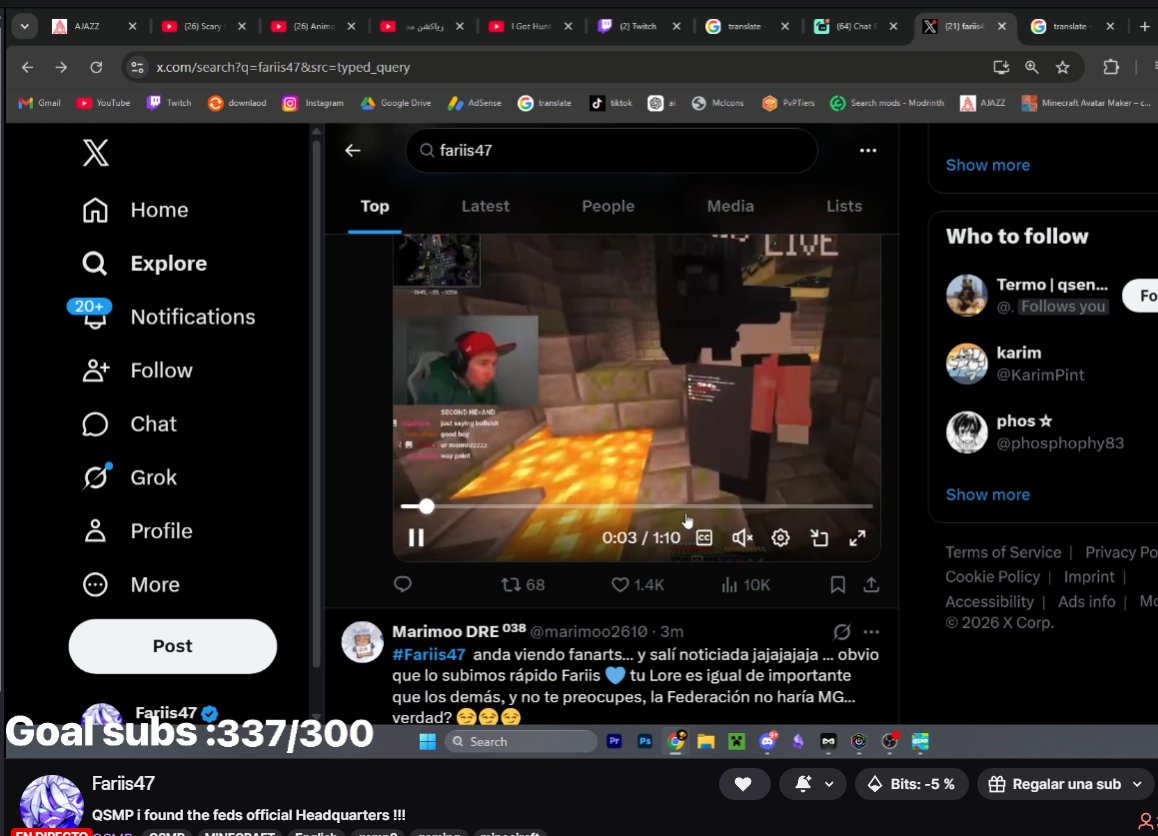The width and height of the screenshot is (1158, 836).
Task: Share the video post
Action: point(871,585)
